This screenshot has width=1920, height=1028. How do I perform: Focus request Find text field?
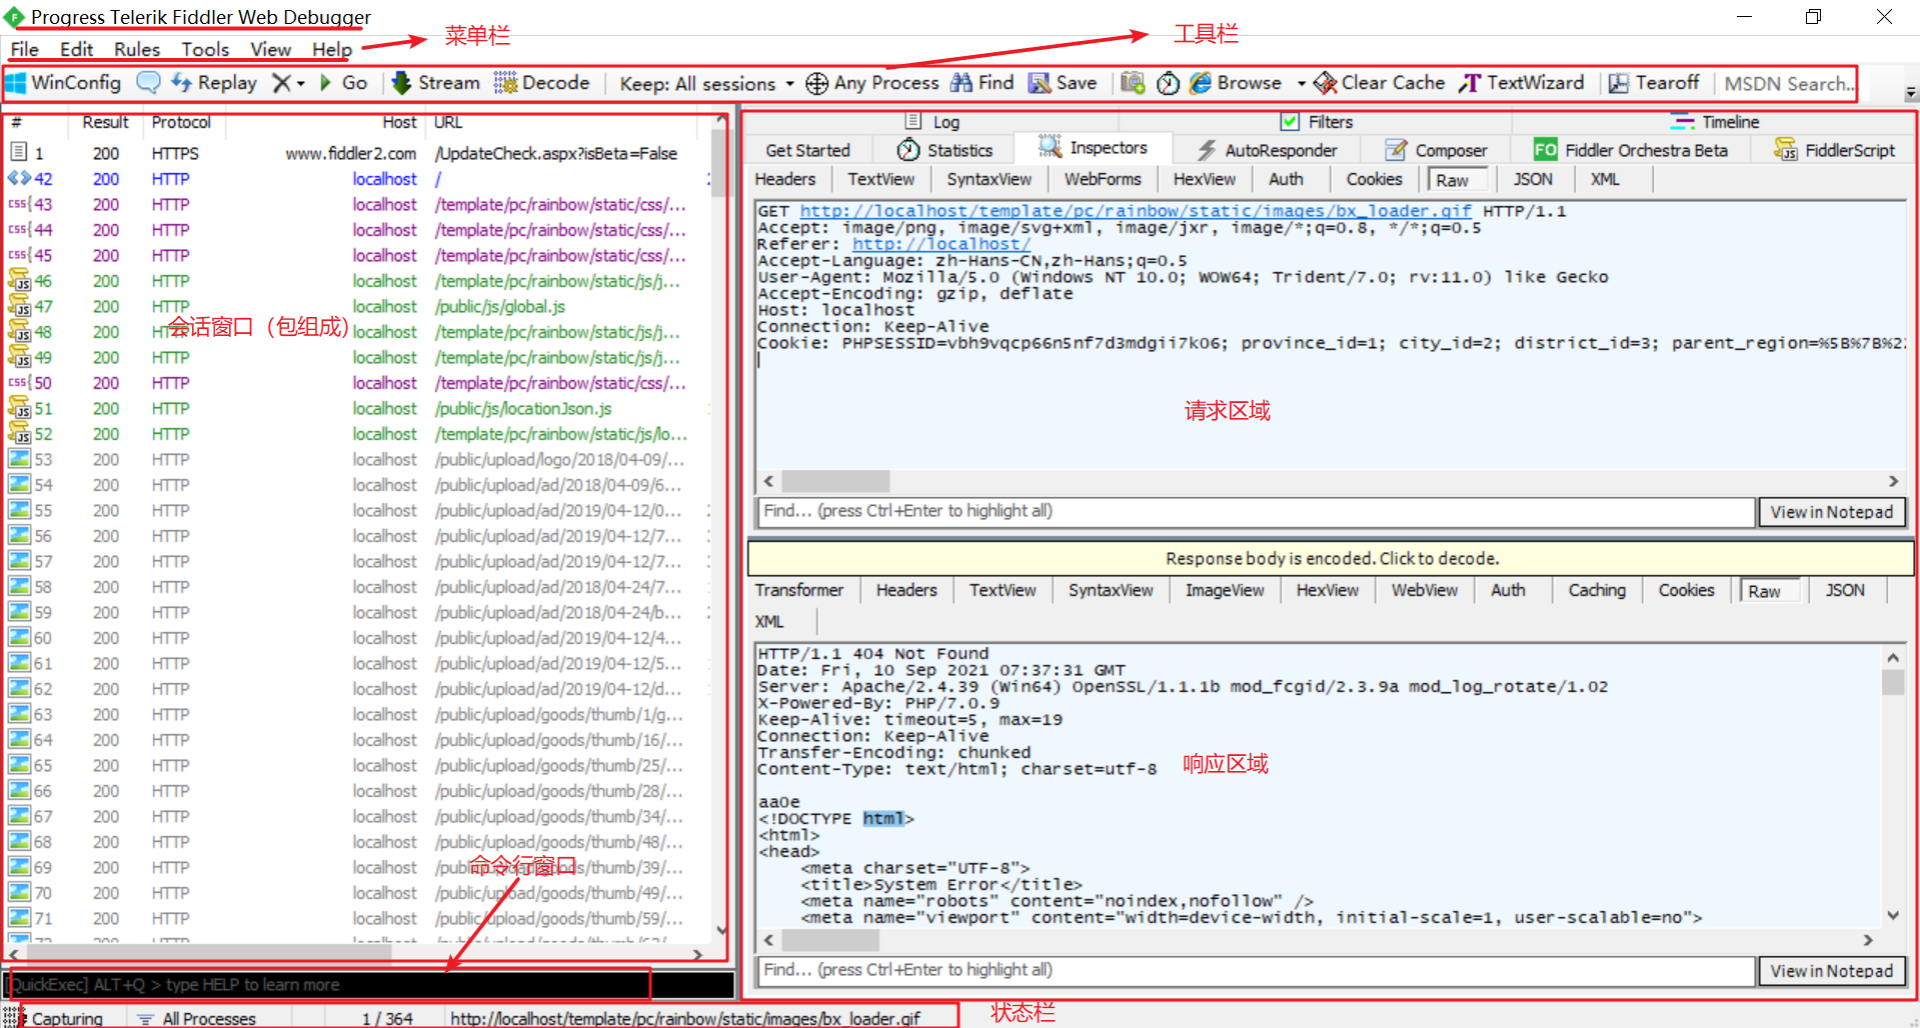click(x=1256, y=511)
